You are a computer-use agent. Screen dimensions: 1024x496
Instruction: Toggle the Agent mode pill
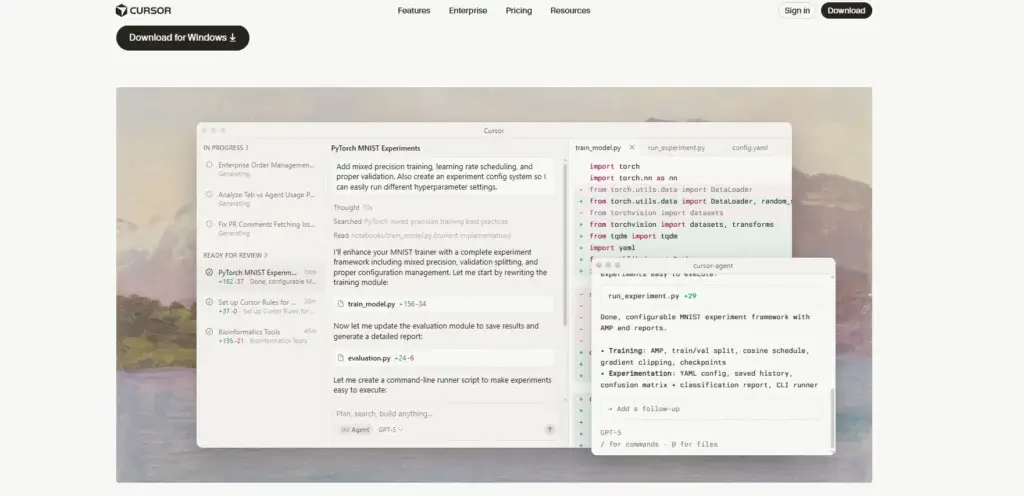[x=355, y=429]
